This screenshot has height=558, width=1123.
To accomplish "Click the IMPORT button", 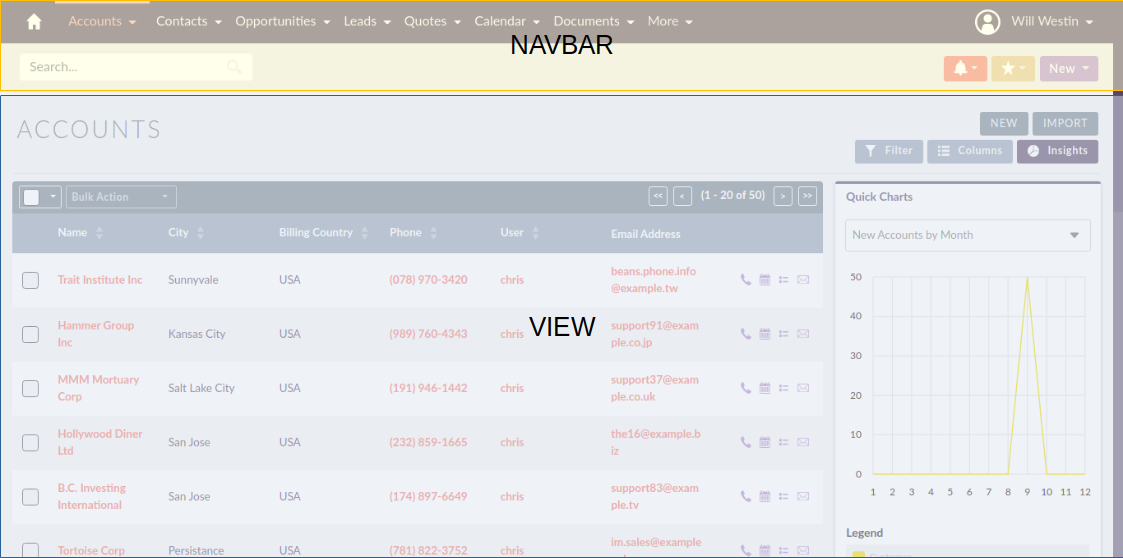I will point(1065,123).
